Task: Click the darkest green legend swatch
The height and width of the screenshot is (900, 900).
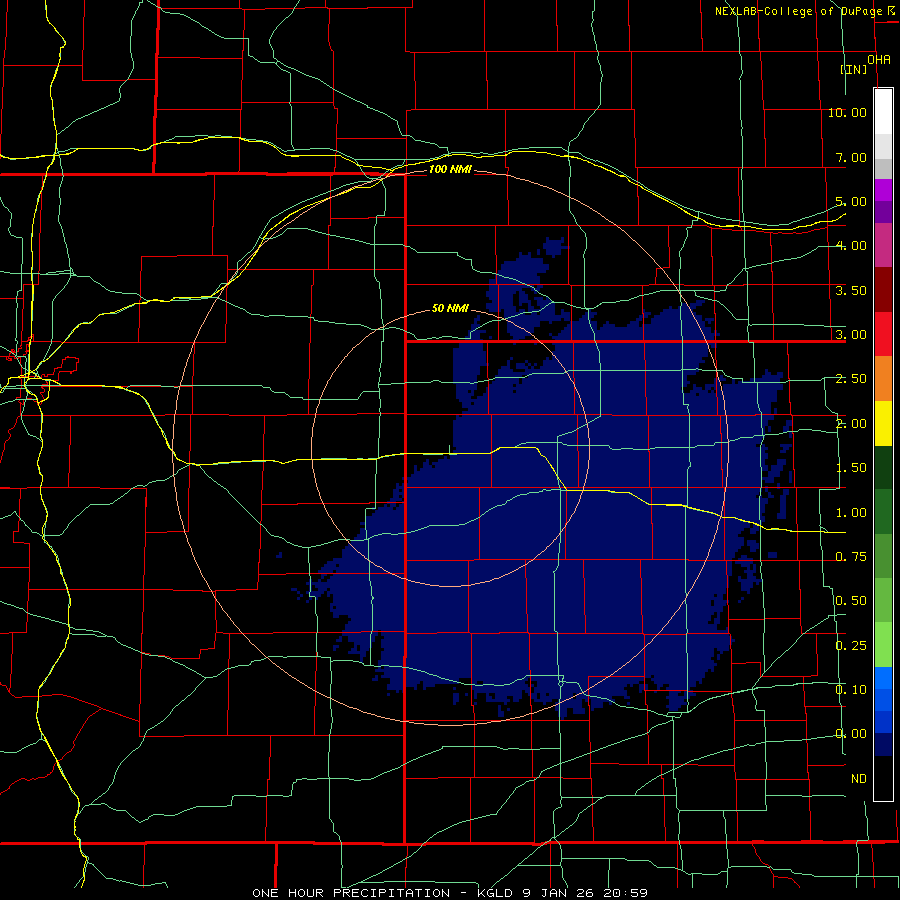Action: coord(883,468)
